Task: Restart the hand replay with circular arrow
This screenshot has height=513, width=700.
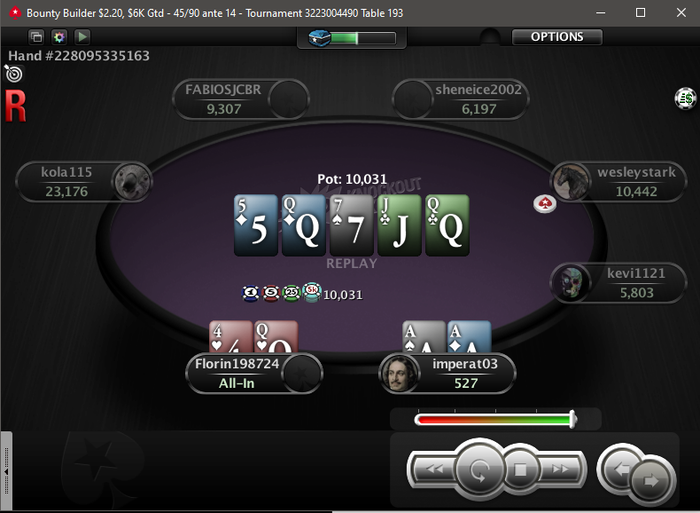Action: point(479,470)
